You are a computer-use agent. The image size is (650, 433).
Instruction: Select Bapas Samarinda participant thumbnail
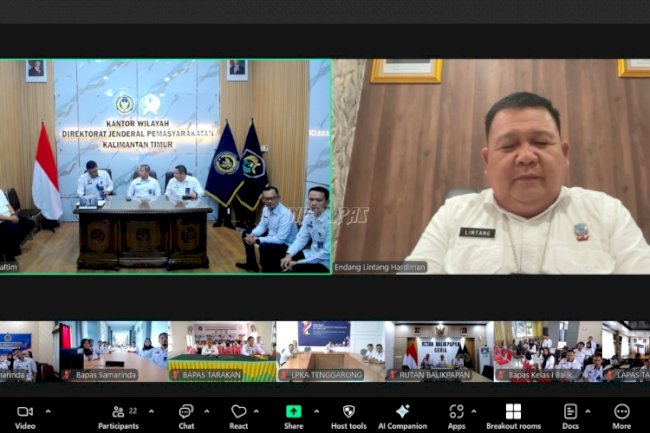114,351
